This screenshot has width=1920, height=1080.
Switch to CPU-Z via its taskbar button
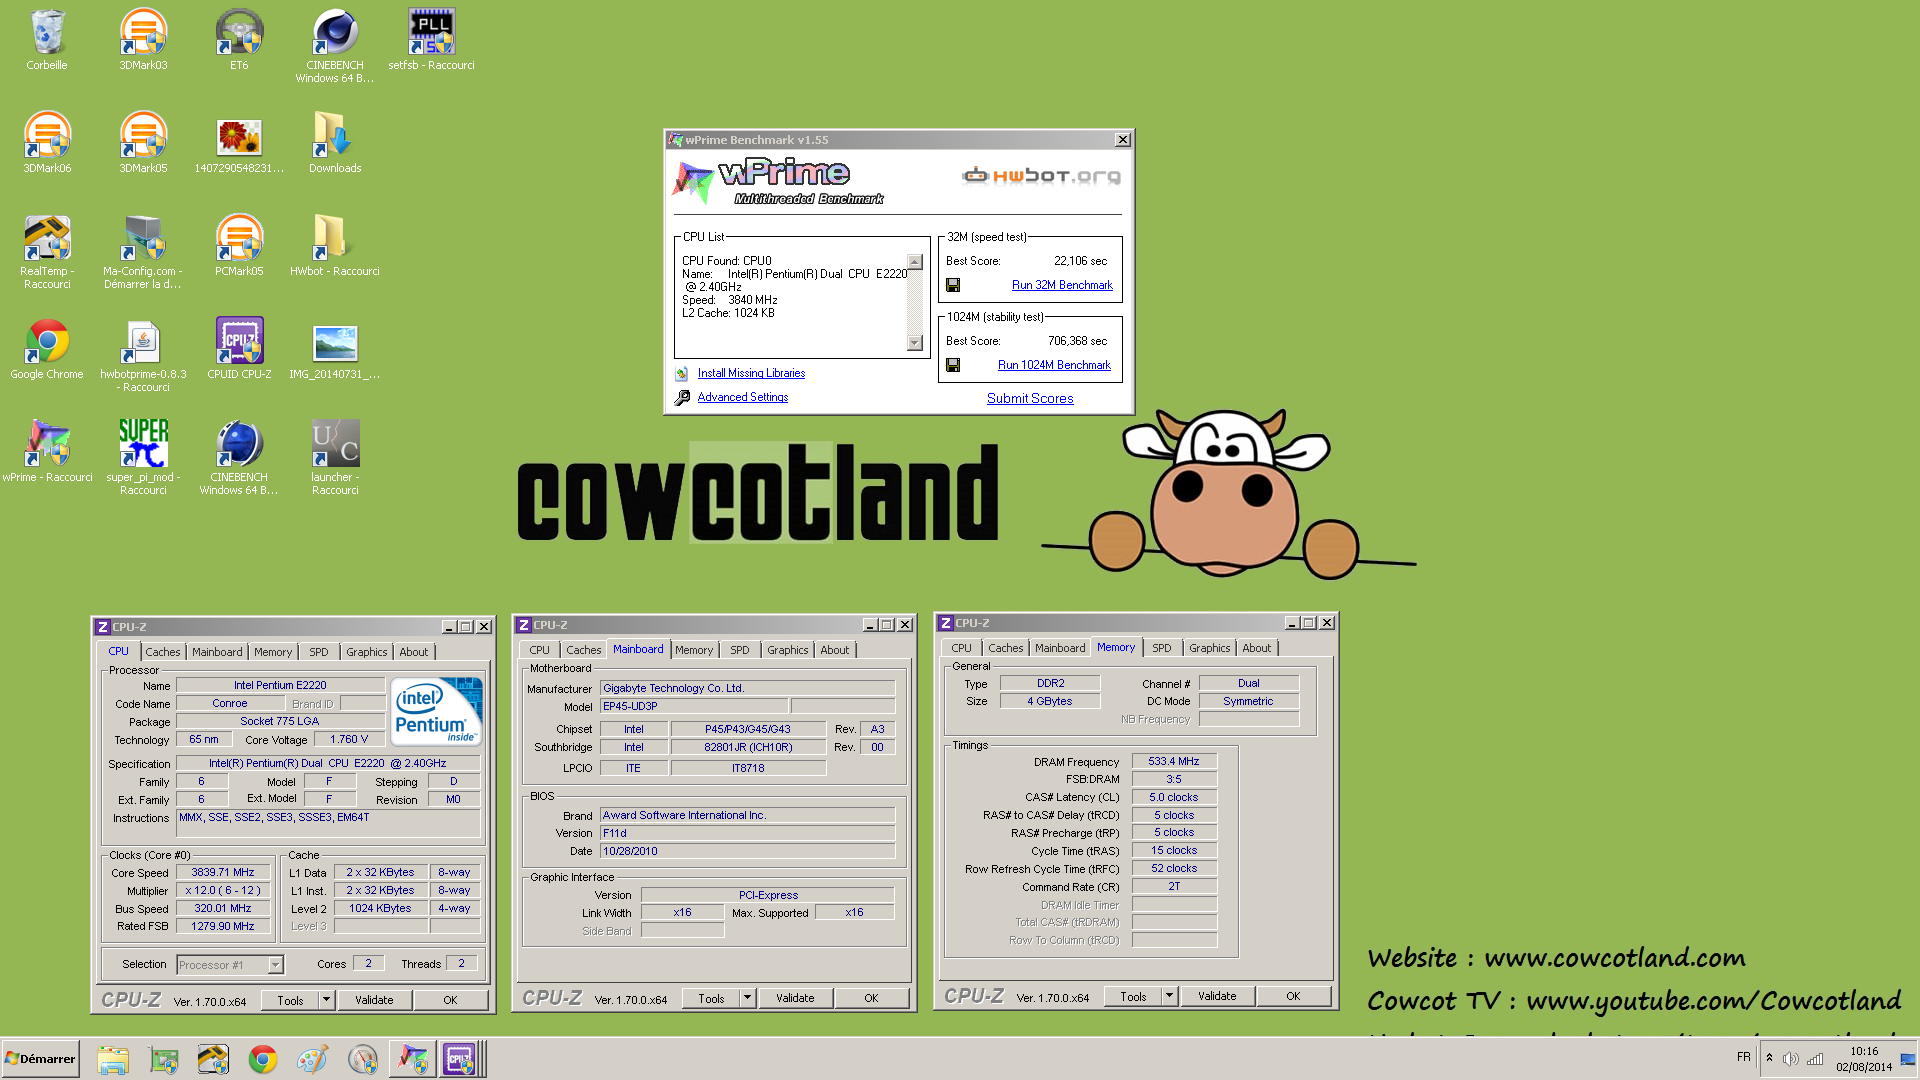pyautogui.click(x=462, y=1059)
